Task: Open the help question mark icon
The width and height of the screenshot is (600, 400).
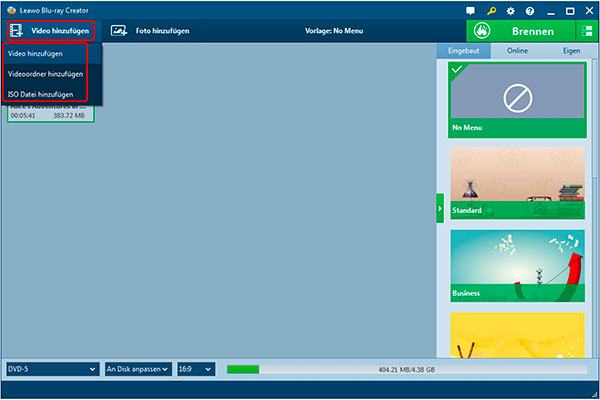Action: tap(530, 11)
